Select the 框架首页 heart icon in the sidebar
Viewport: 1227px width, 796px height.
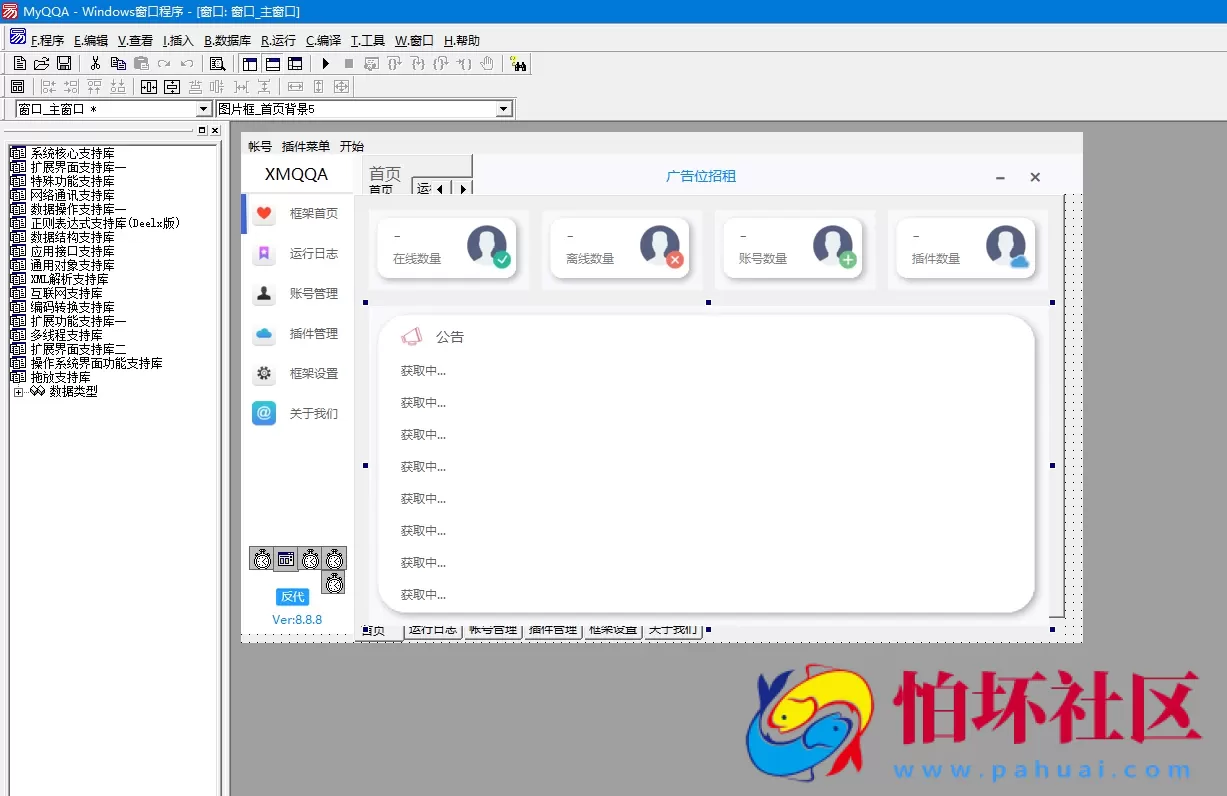click(262, 213)
